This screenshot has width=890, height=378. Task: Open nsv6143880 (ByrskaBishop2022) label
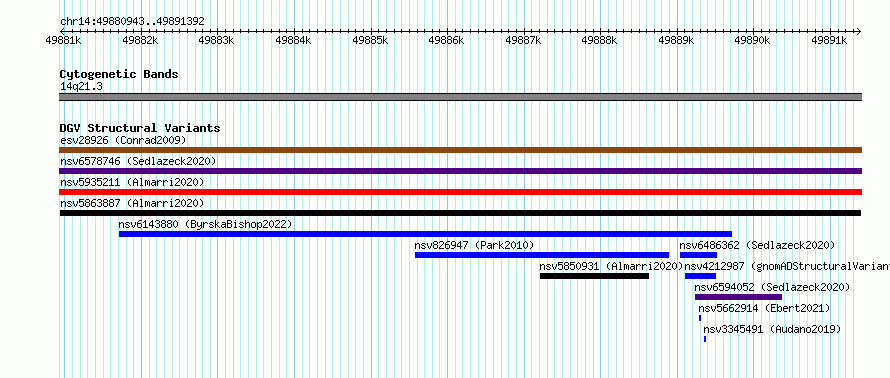[205, 224]
